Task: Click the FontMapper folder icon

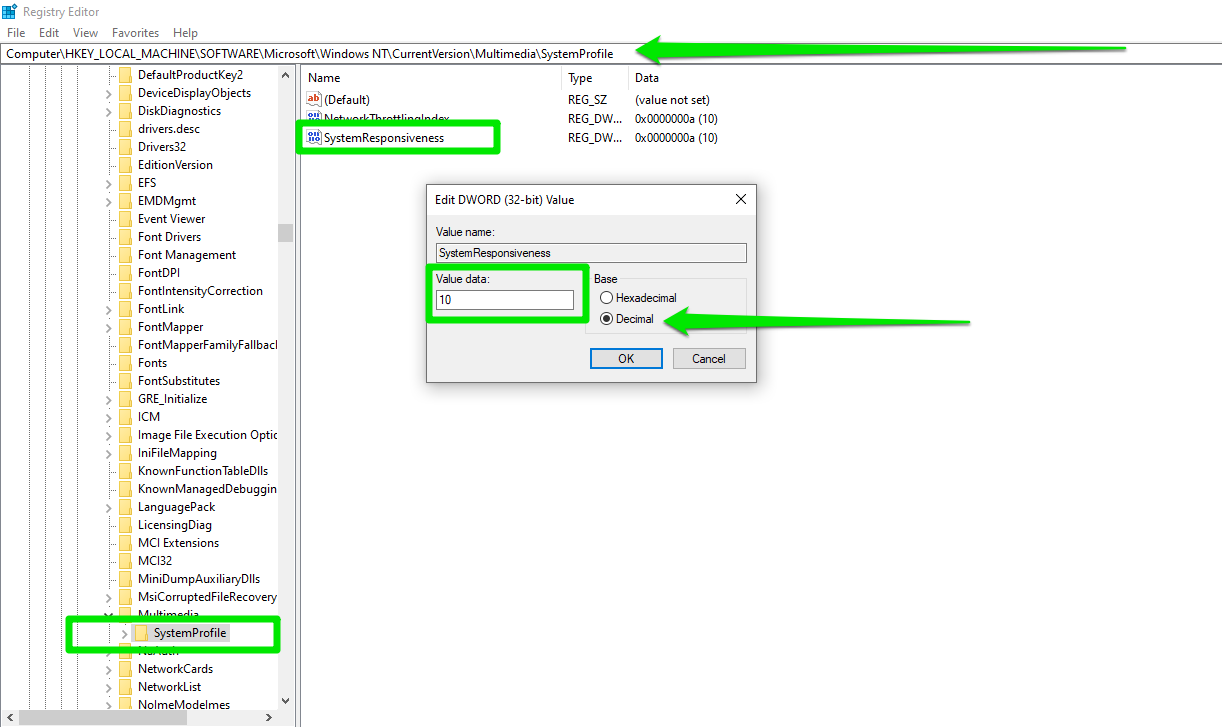Action: tap(125, 327)
